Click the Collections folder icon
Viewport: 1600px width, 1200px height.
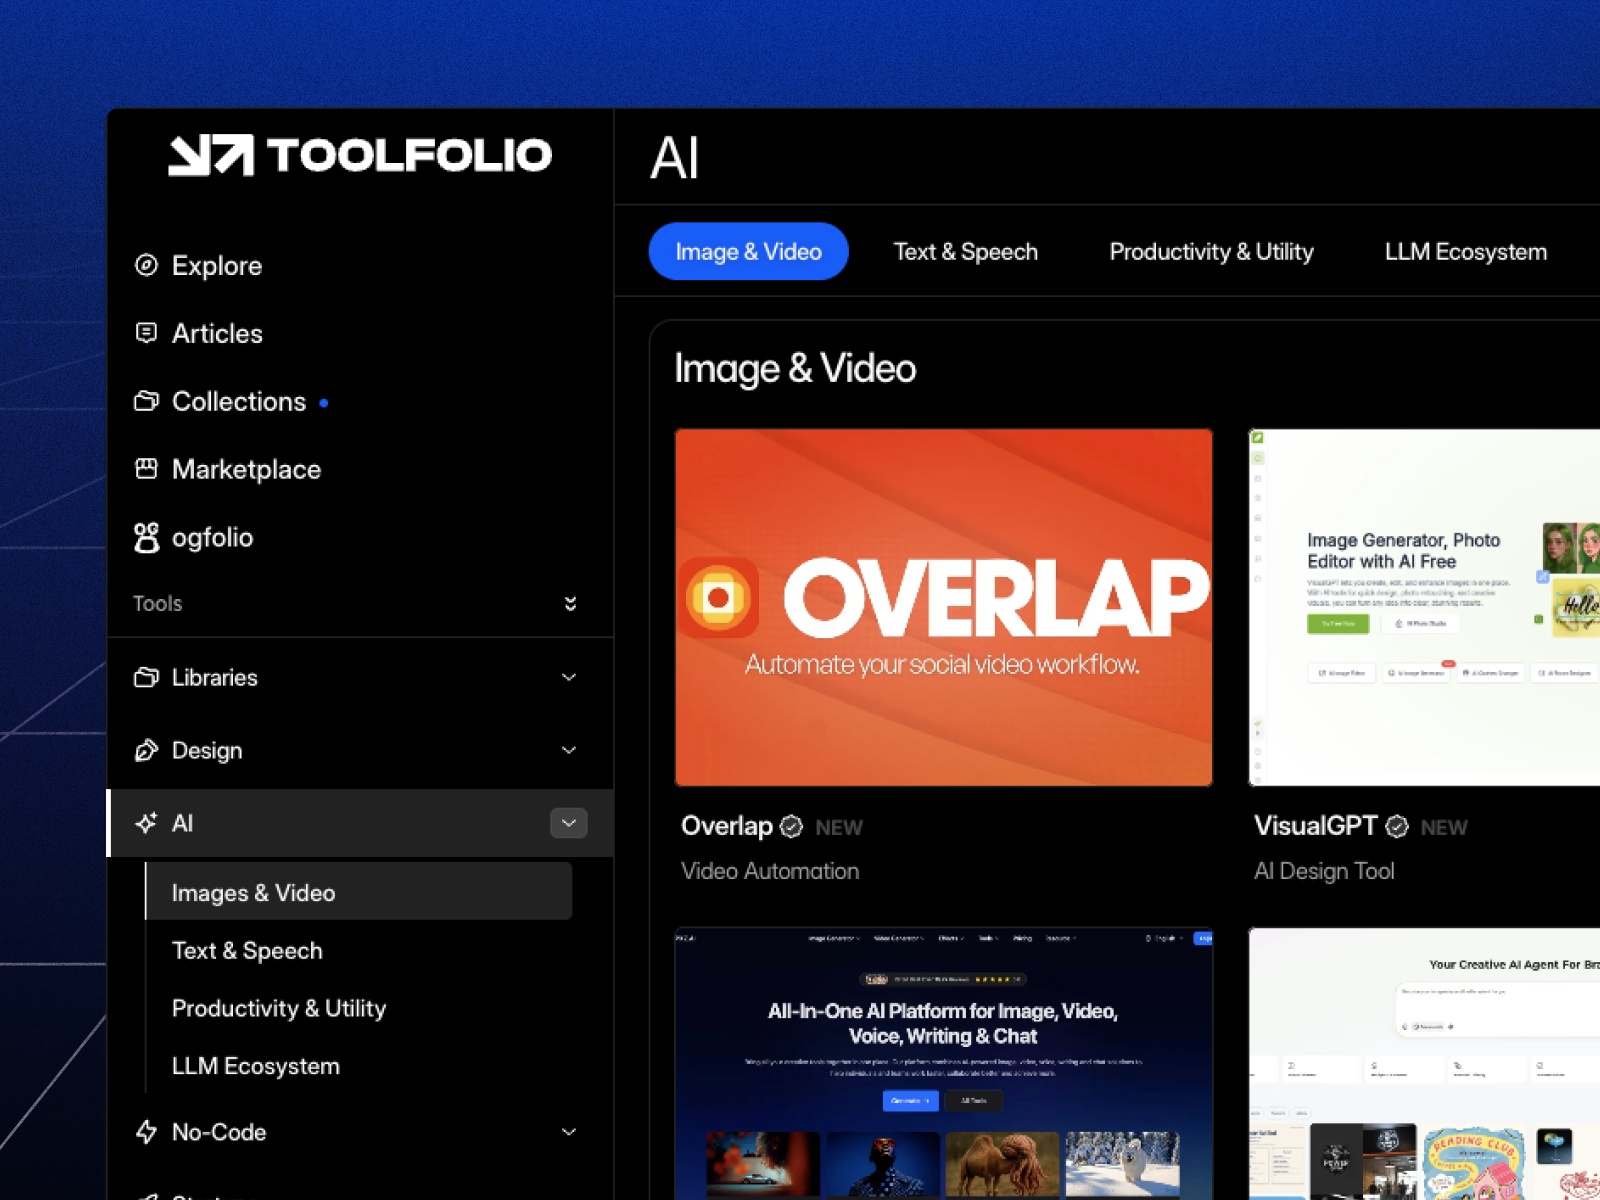(x=146, y=401)
